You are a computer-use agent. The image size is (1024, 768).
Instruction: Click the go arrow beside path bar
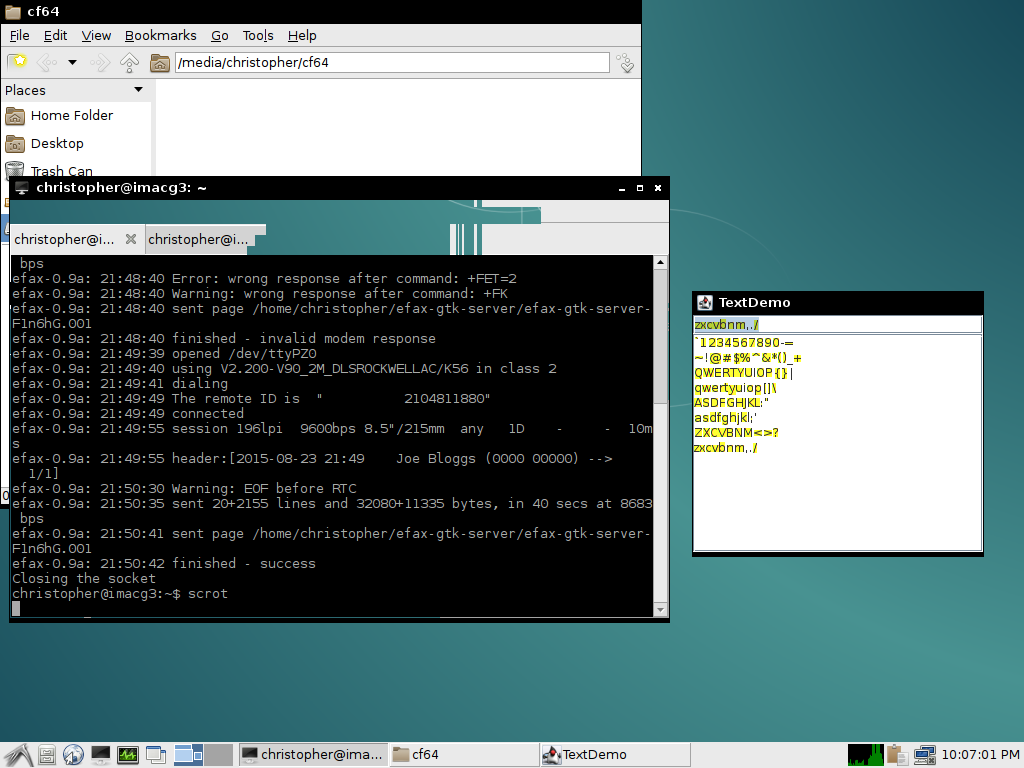click(626, 63)
